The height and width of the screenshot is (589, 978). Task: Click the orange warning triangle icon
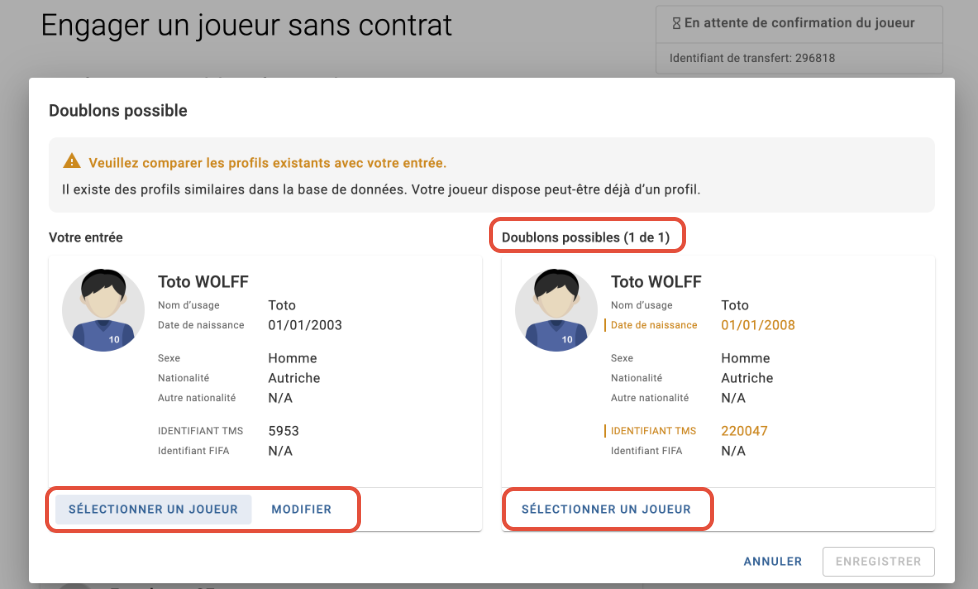click(72, 161)
